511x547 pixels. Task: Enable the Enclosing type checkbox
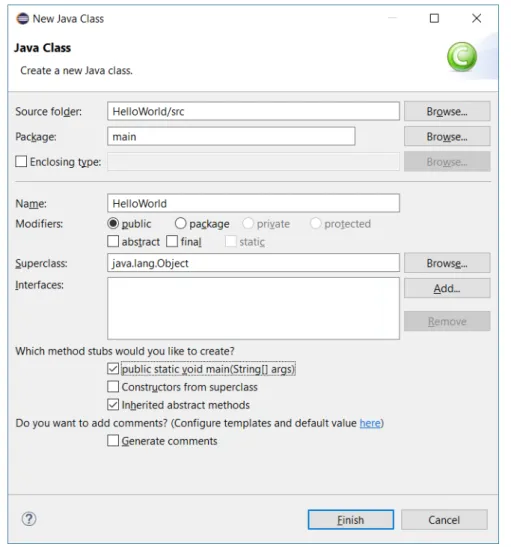click(21, 162)
